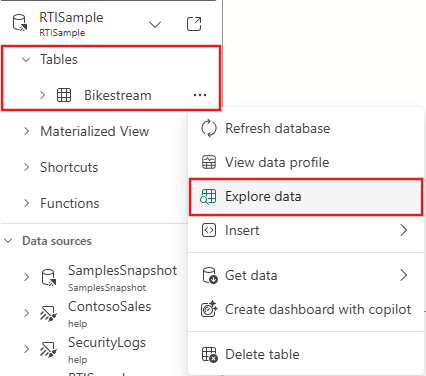Click the Create dashboard copilot icon
Viewport: 426px width, 376px height.
click(x=209, y=309)
